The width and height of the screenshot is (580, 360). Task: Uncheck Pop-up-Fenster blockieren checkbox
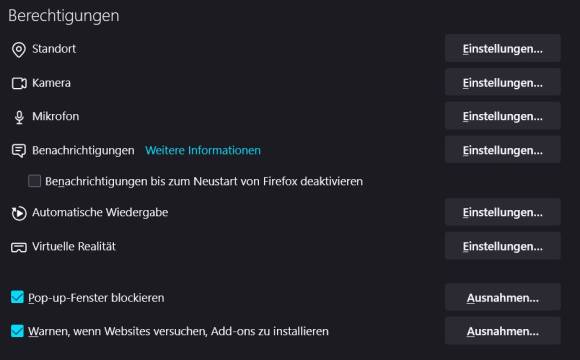tap(17, 297)
